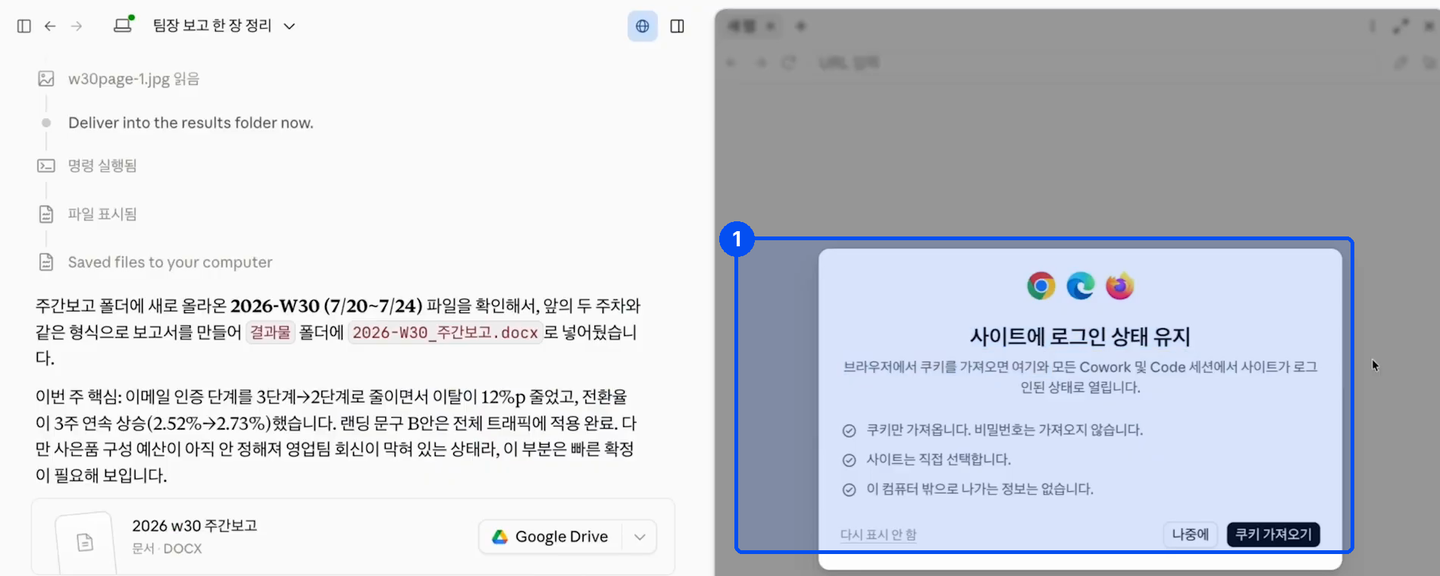Open the 파일 표시됨 step

pos(102,214)
